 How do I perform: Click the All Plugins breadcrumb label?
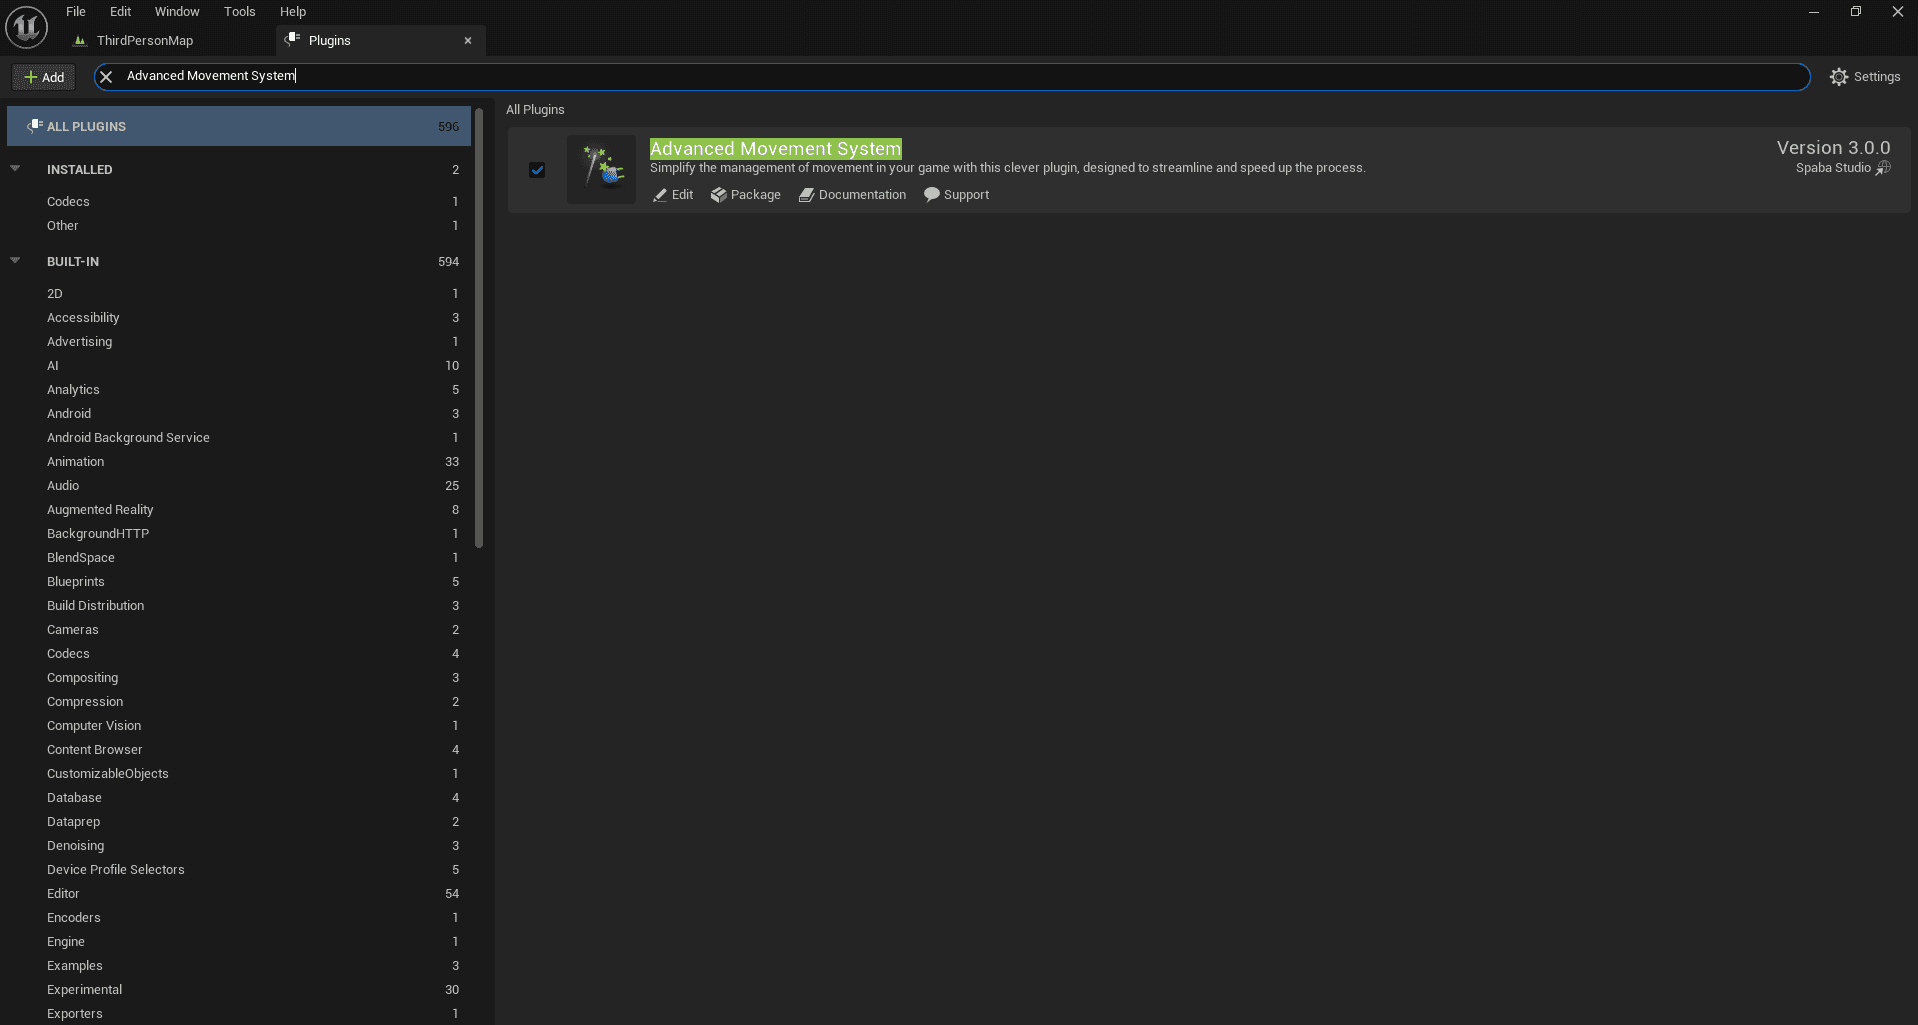click(x=535, y=110)
